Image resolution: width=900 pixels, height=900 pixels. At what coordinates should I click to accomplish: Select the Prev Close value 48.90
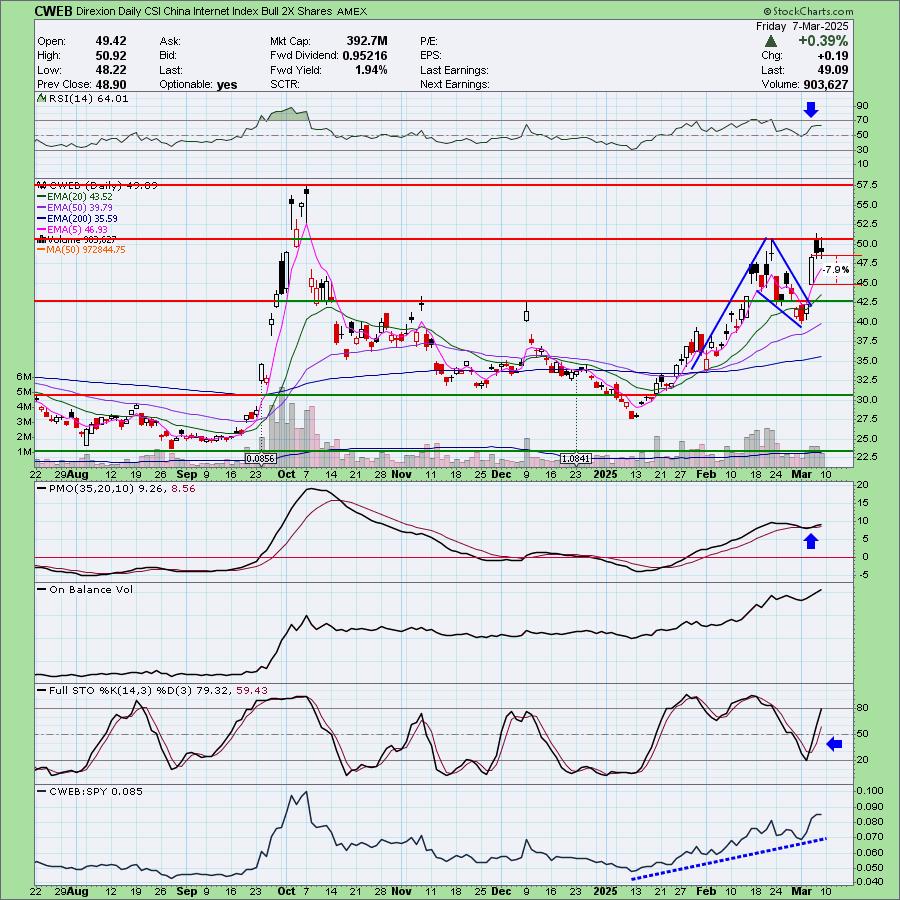111,84
